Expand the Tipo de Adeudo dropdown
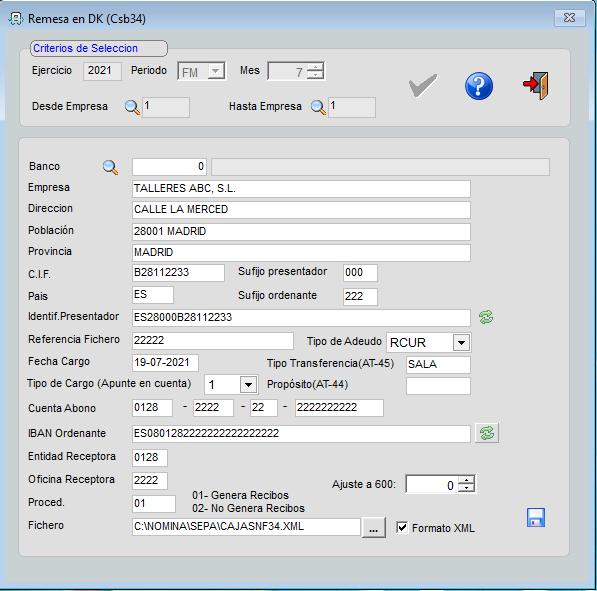Viewport: 597px width, 591px height. click(x=461, y=342)
